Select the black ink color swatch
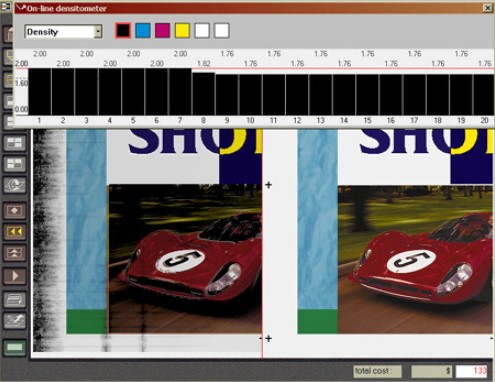495x382 pixels. click(x=123, y=31)
